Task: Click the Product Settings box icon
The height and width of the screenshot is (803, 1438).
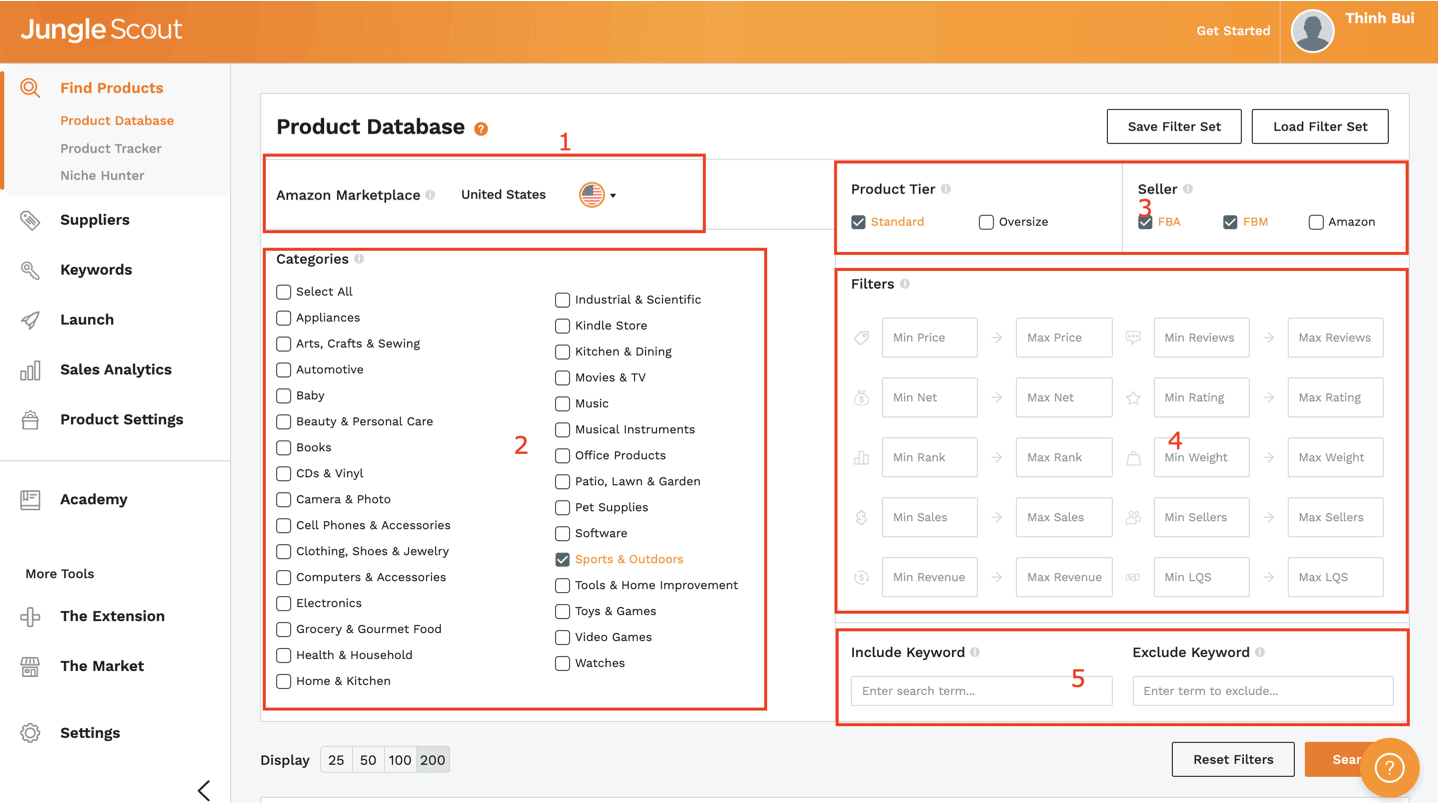Action: tap(30, 420)
